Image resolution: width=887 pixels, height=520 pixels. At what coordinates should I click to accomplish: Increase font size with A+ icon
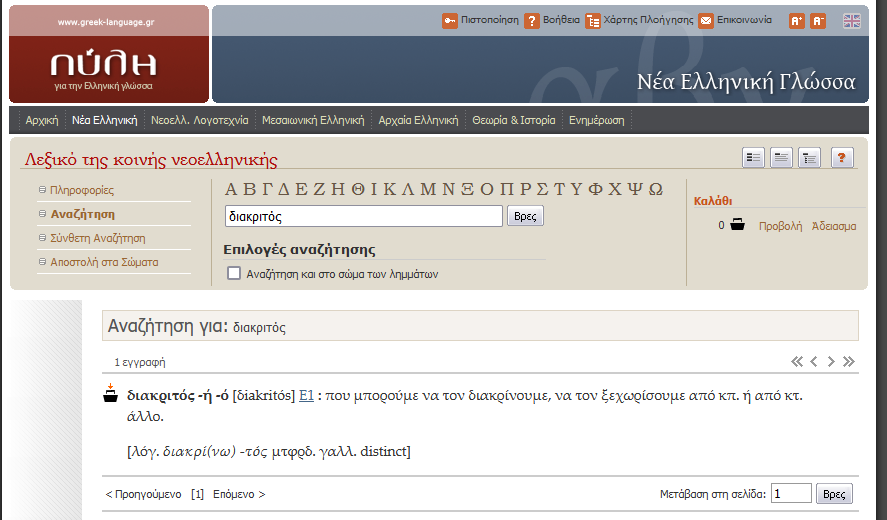(x=797, y=21)
